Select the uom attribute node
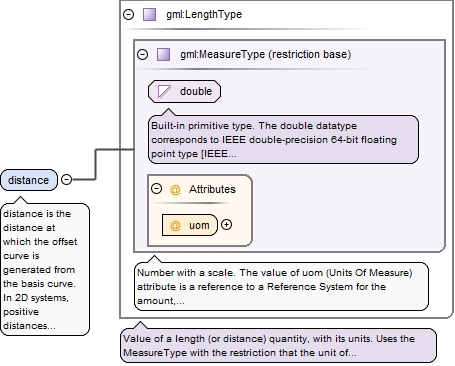The height and width of the screenshot is (366, 455). pyautogui.click(x=190, y=225)
